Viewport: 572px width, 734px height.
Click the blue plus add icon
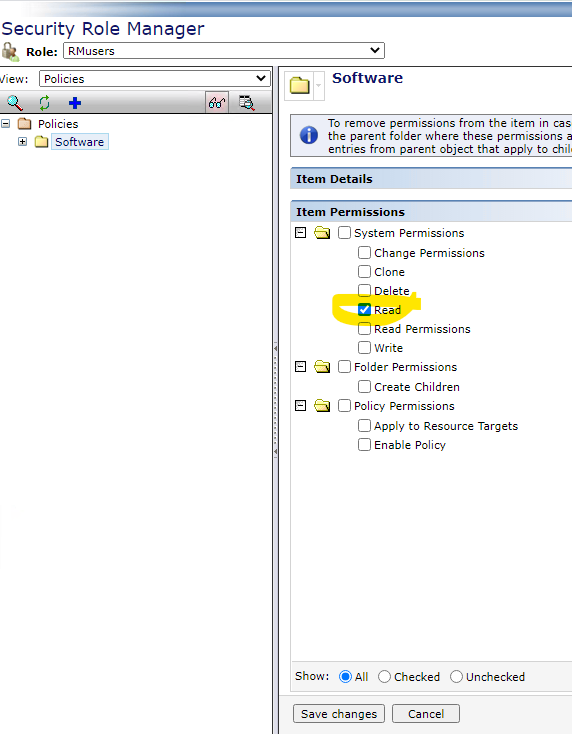[75, 103]
